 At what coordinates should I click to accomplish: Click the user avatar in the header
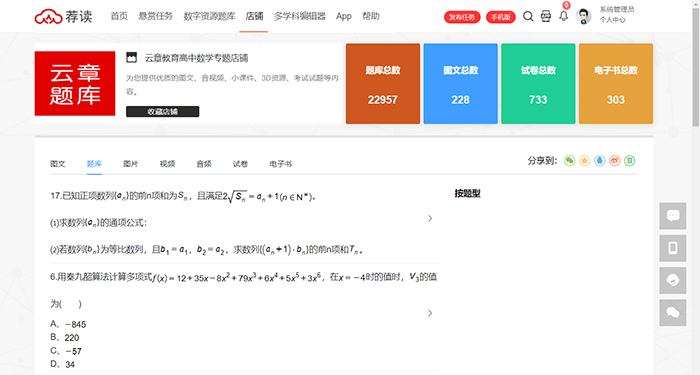[583, 17]
